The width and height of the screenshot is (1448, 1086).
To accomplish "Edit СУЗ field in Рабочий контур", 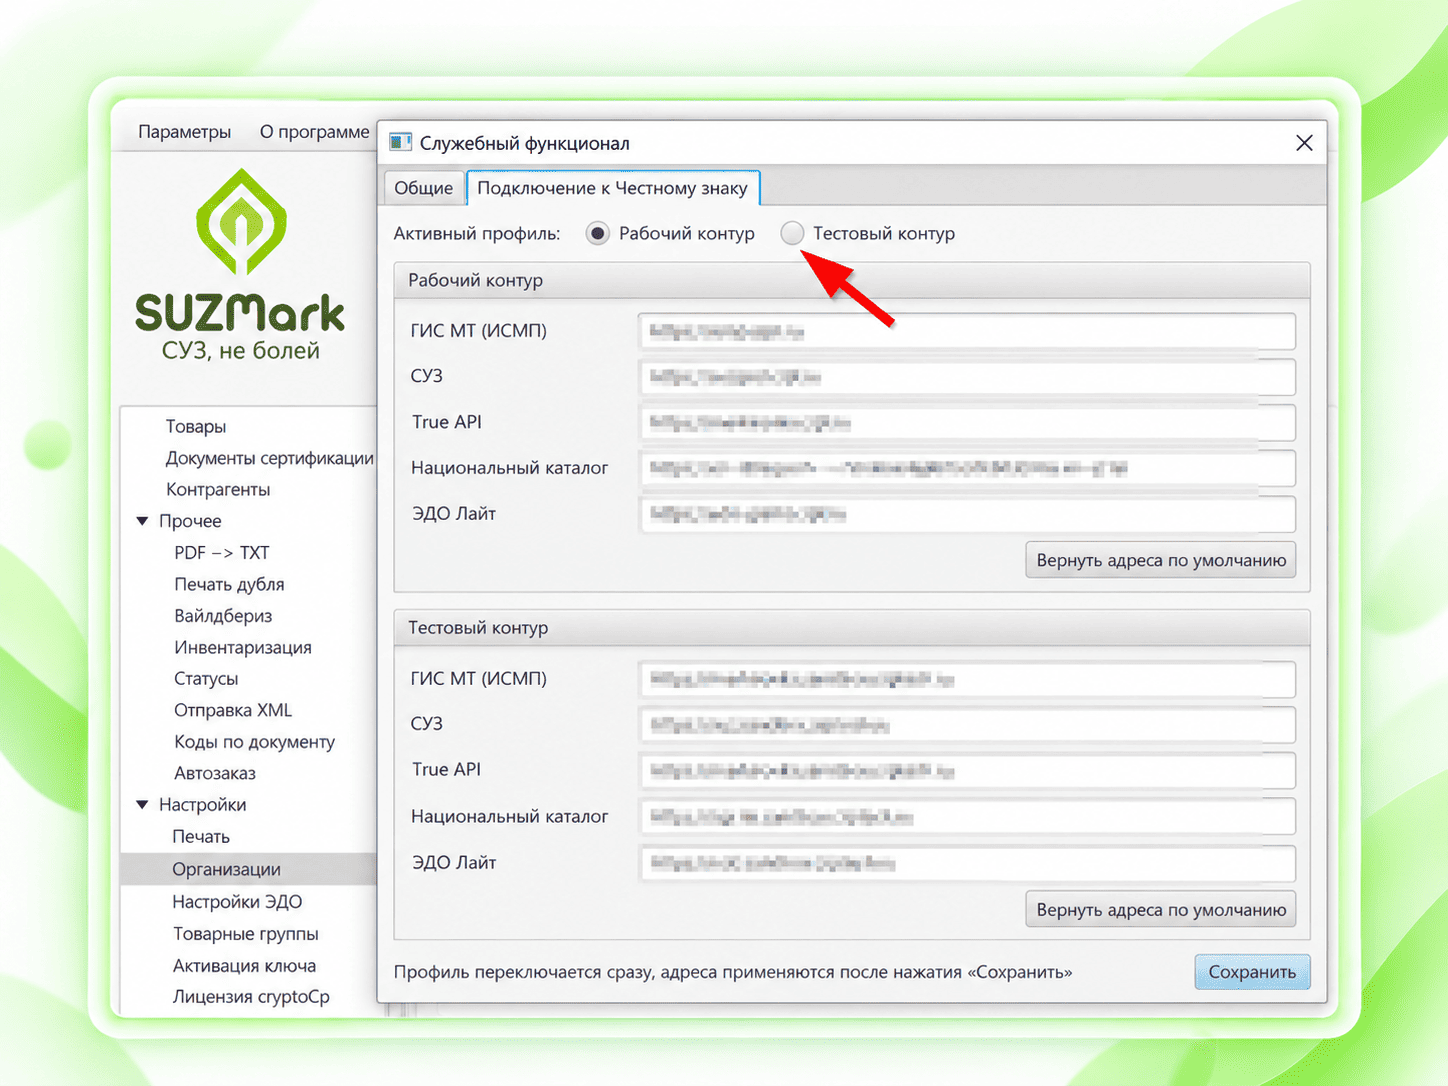I will 967,377.
